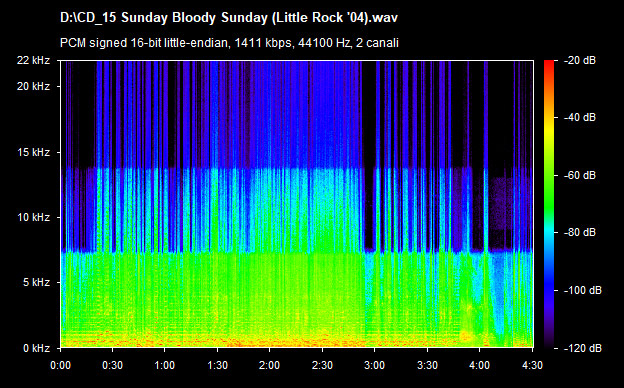This screenshot has width=624, height=388.
Task: Click the 2:30 time axis label
Action: tap(322, 365)
